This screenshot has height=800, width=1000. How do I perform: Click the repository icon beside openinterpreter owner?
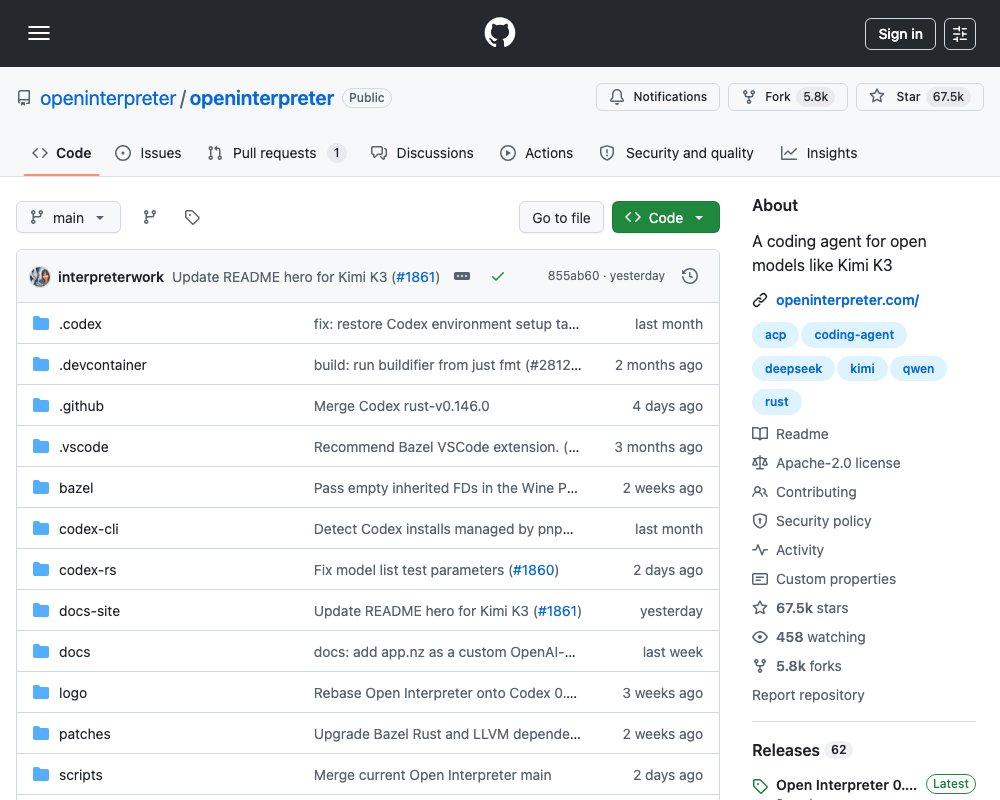(24, 98)
